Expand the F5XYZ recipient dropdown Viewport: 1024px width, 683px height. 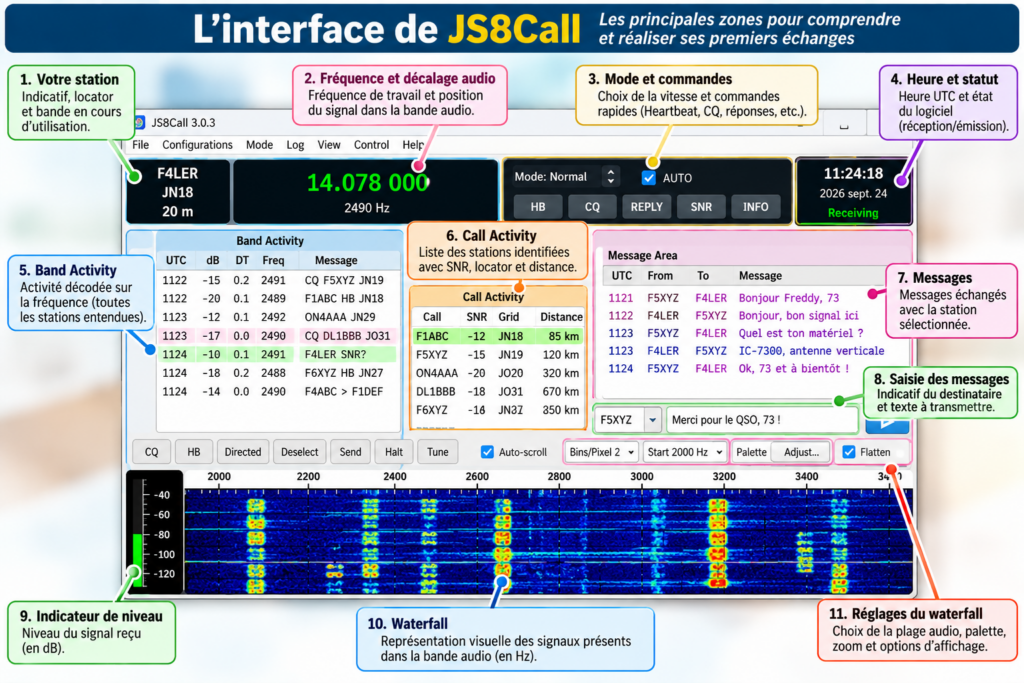652,420
